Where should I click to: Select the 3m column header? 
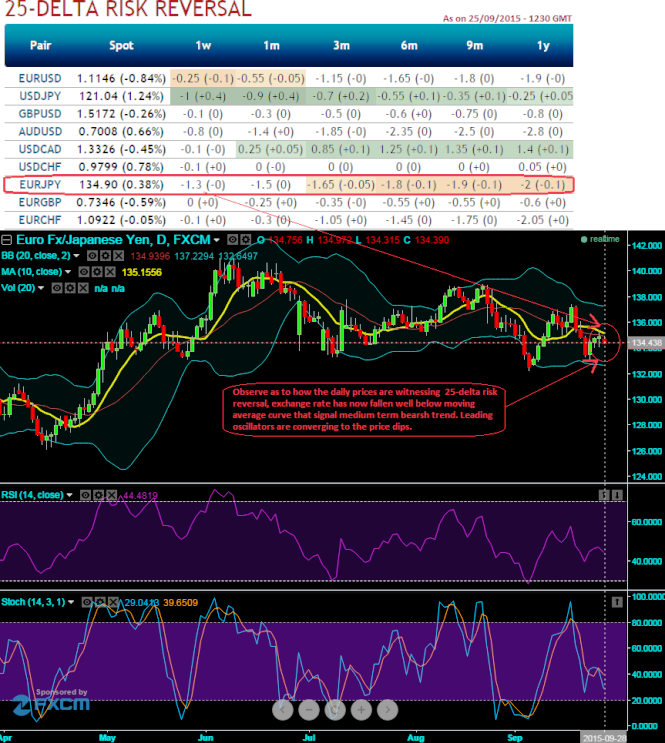341,45
